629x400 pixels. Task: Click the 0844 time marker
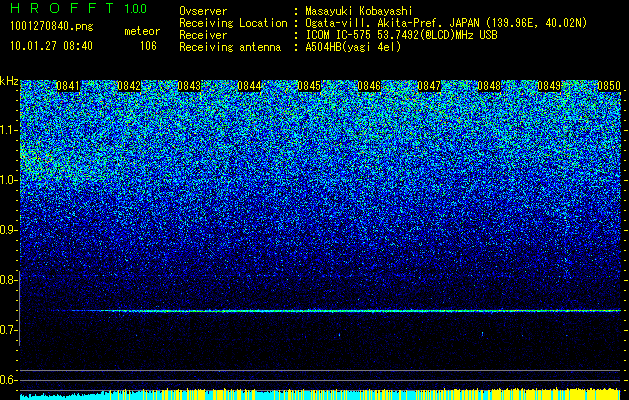tap(249, 86)
